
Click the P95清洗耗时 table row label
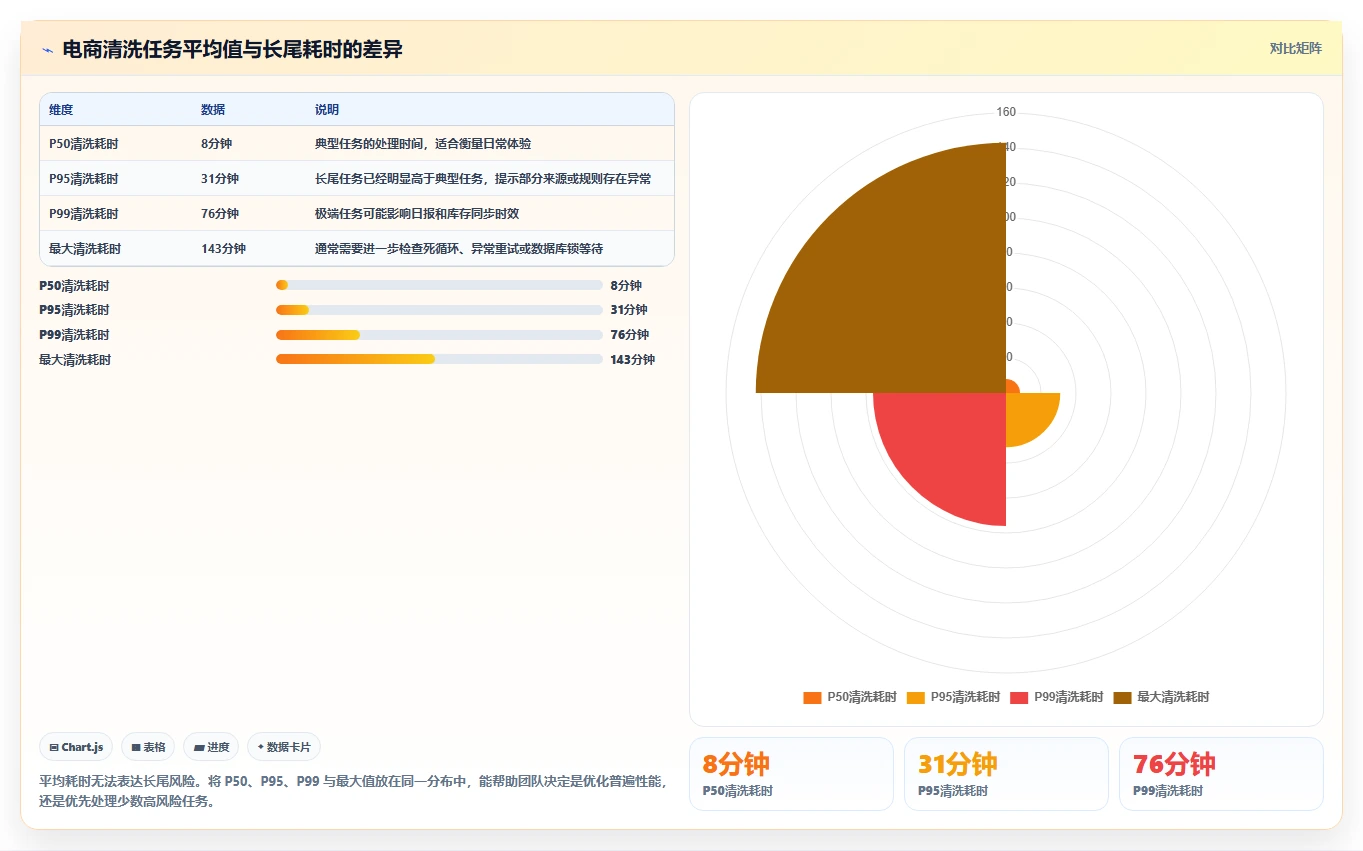pyautogui.click(x=84, y=179)
